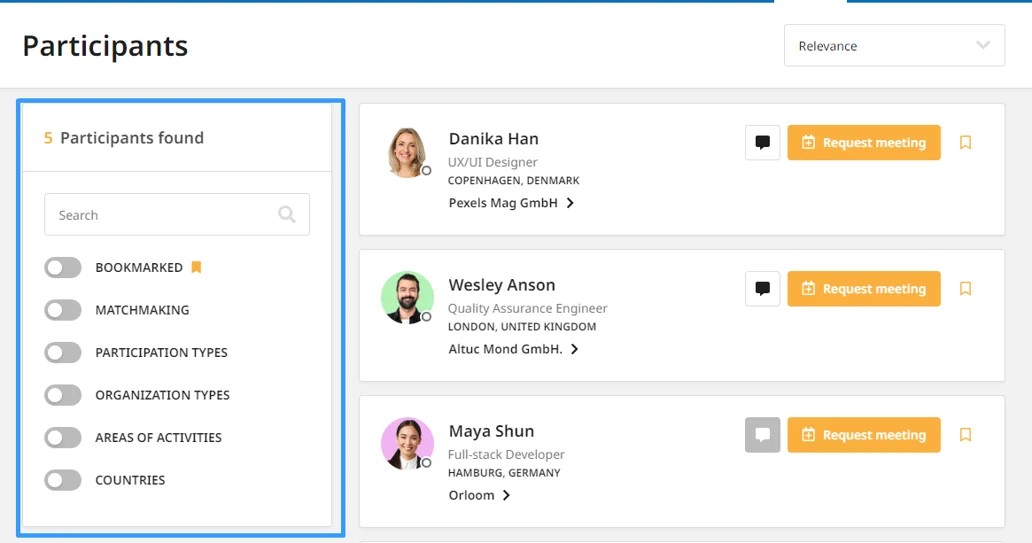Screen dimensions: 1032x543
Task: Toggle the Countries filter
Action: 63,480
